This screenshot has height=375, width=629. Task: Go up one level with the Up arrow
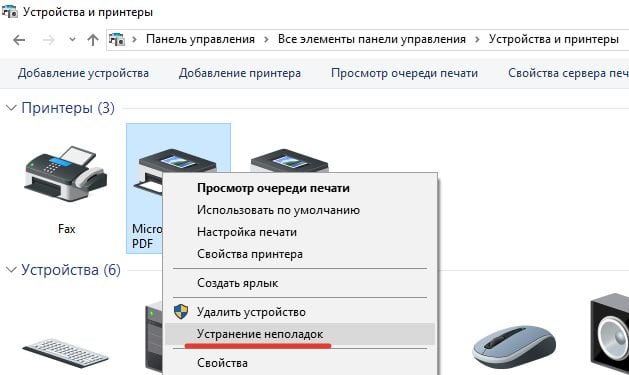[x=93, y=39]
